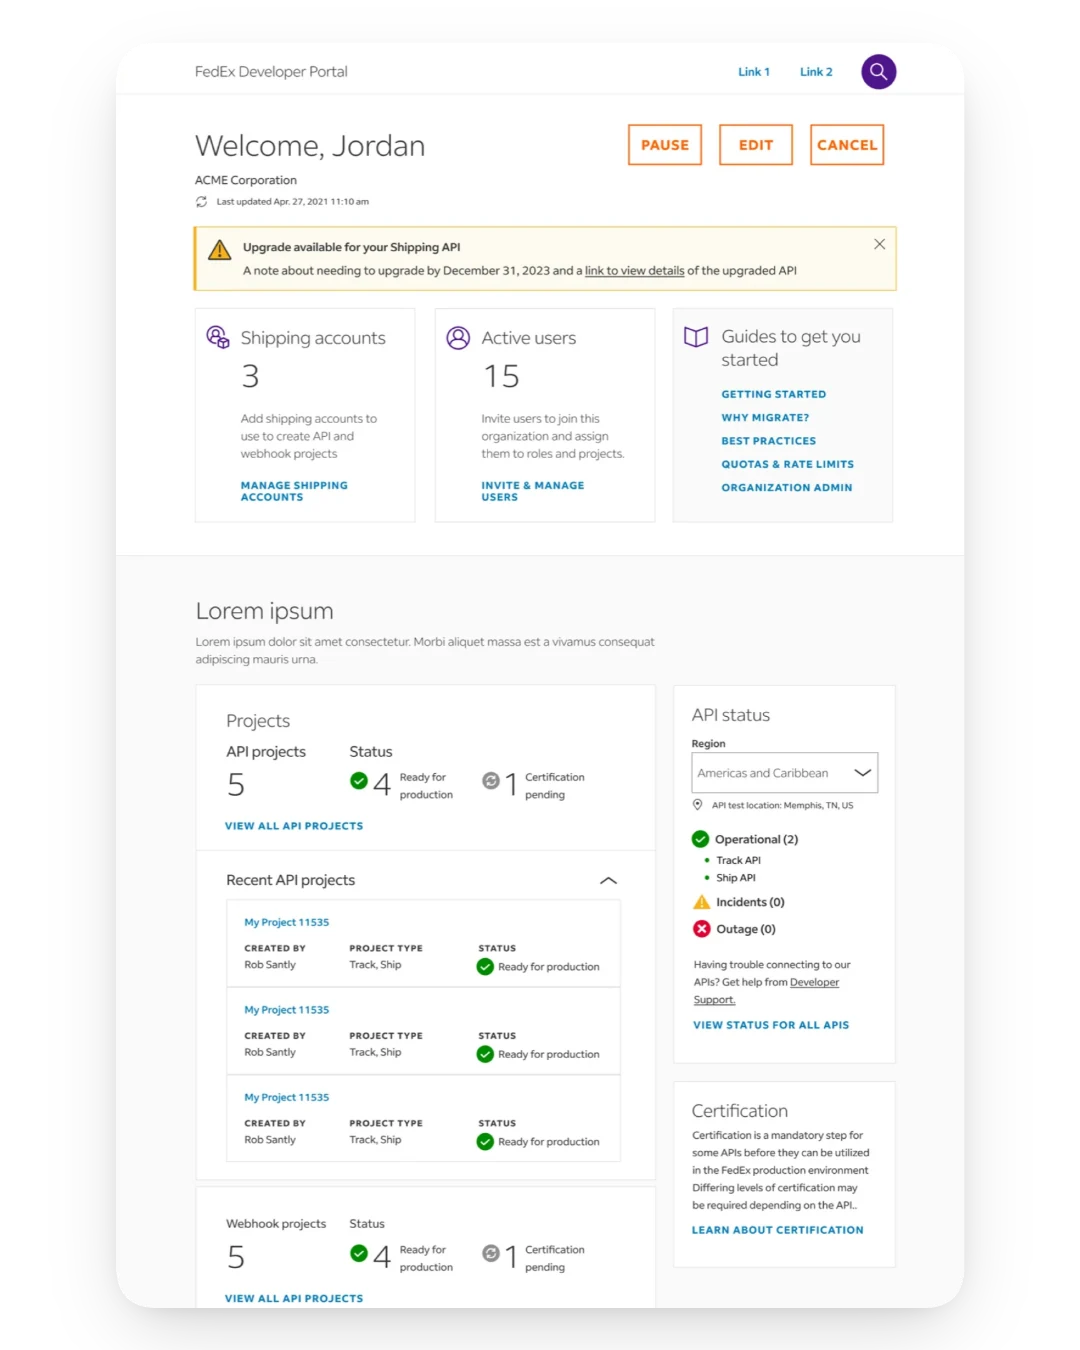This screenshot has height=1350, width=1080.
Task: Click View Status For All APIs
Action: click(x=771, y=1025)
